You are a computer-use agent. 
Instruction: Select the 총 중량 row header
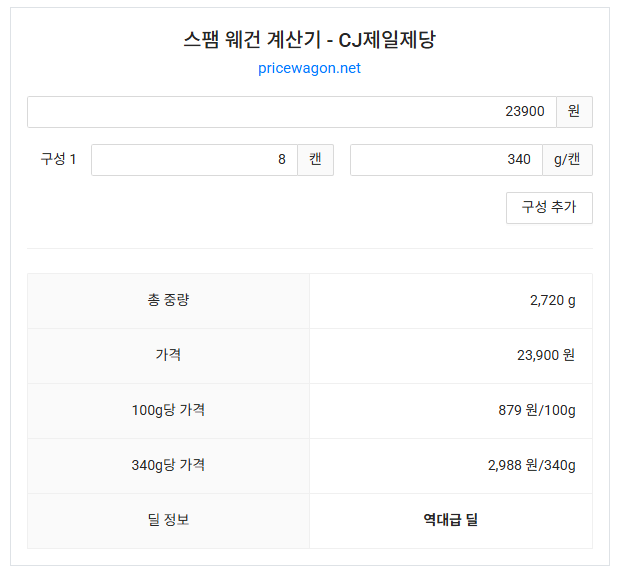[x=168, y=300]
